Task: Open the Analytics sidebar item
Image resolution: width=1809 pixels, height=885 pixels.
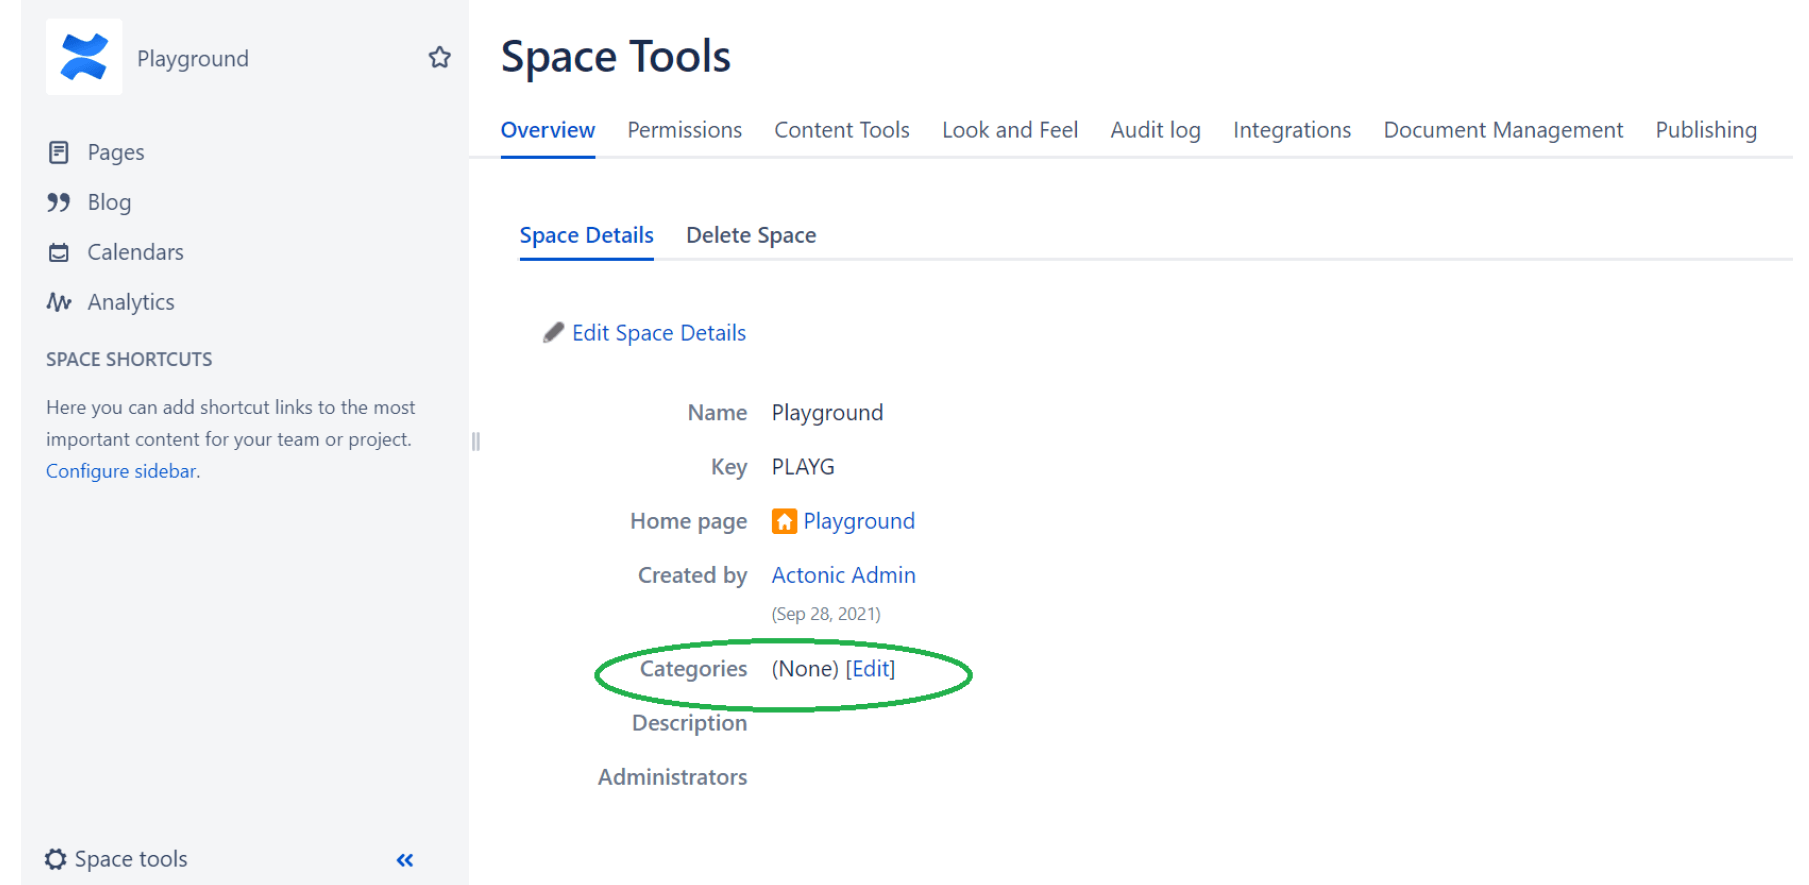Action: (x=111, y=302)
